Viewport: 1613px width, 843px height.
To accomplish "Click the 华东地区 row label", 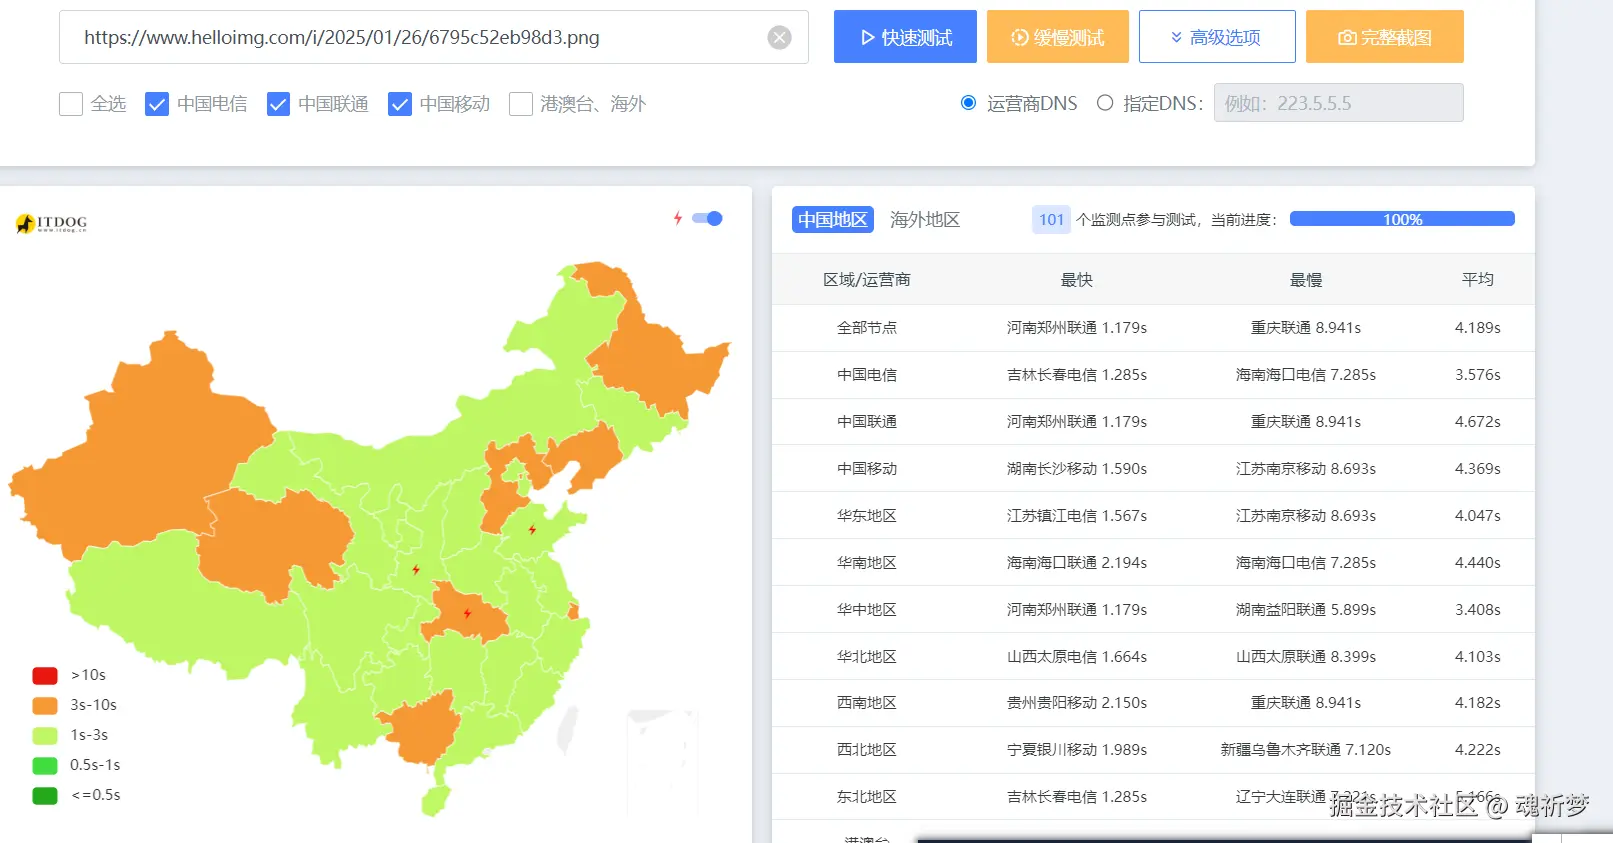I will (x=867, y=516).
